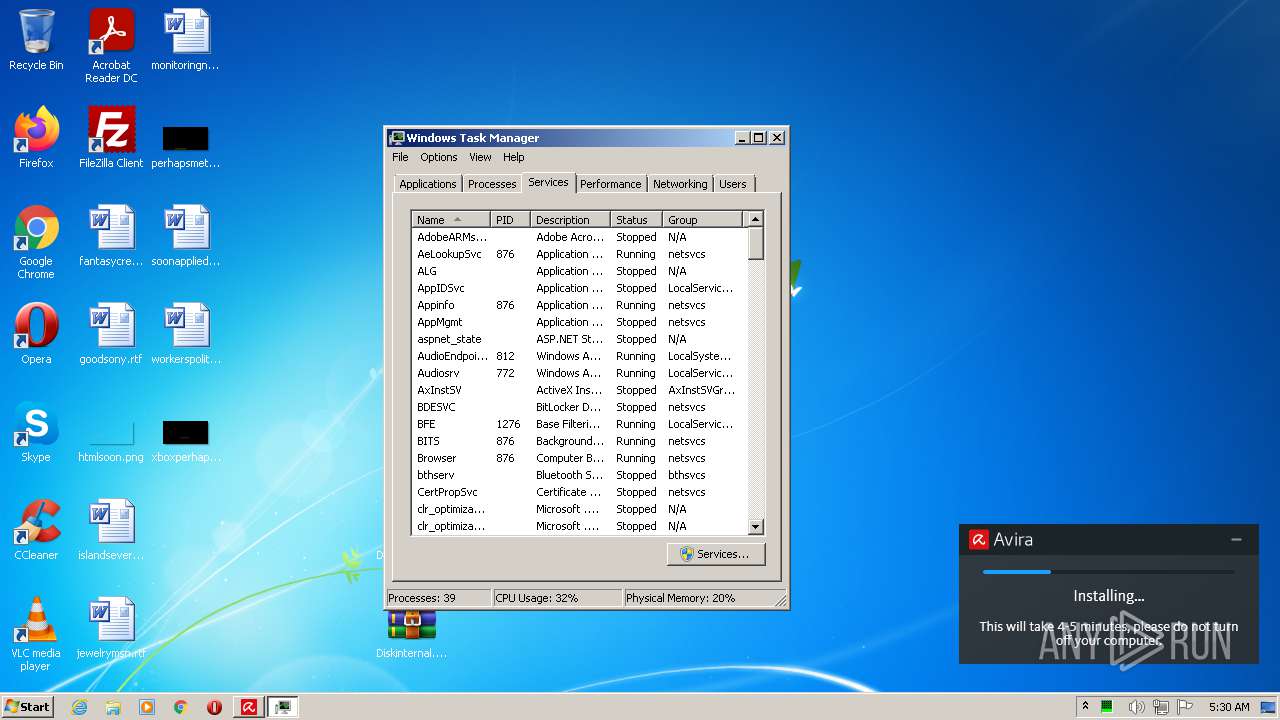Viewport: 1280px width, 720px height.
Task: Minimize the Avira installer popup
Action: click(x=1237, y=540)
